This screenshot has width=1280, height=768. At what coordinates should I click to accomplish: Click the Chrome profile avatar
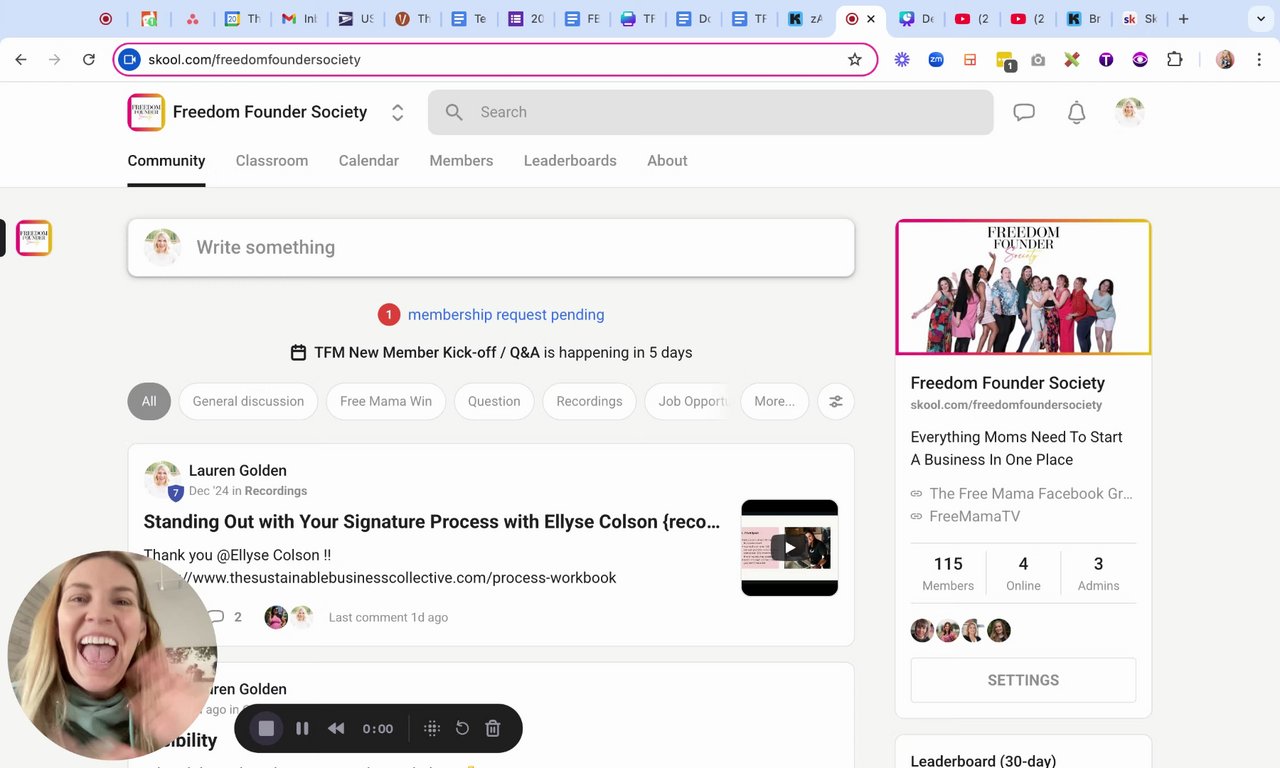pyautogui.click(x=1225, y=60)
